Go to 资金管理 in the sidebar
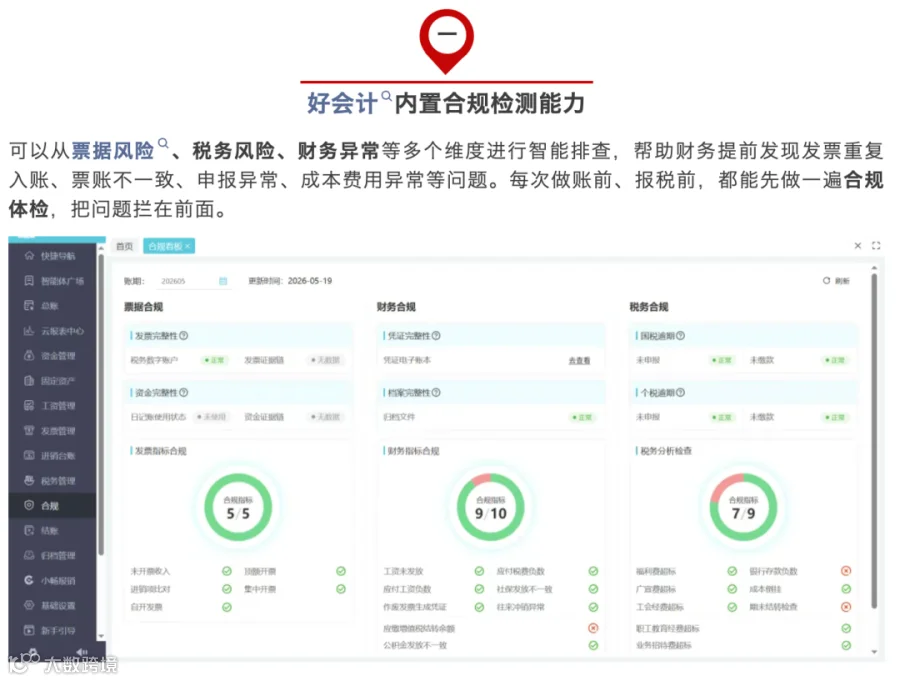Image resolution: width=900 pixels, height=681 pixels. pos(51,355)
